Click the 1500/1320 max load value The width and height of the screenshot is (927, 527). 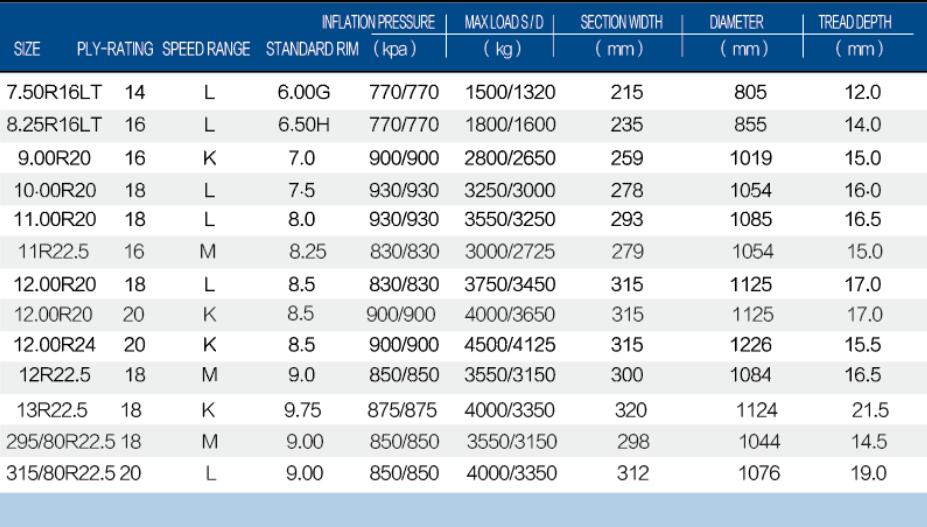pos(510,93)
